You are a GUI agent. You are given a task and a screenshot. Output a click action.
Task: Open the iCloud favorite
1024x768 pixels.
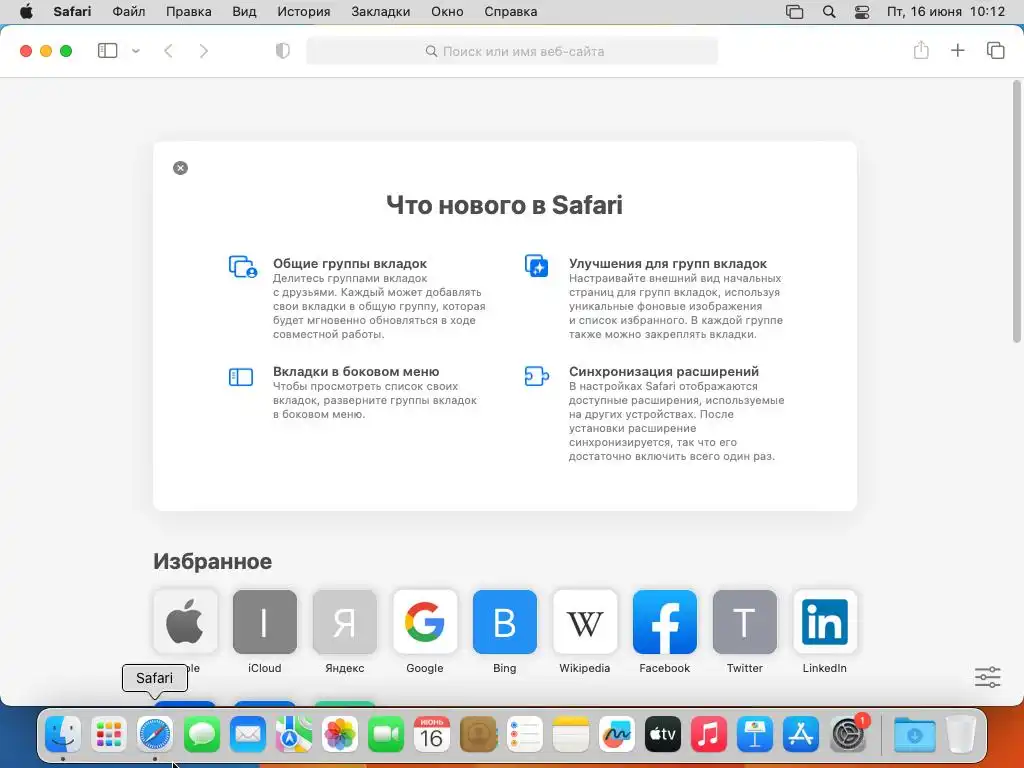click(x=264, y=622)
